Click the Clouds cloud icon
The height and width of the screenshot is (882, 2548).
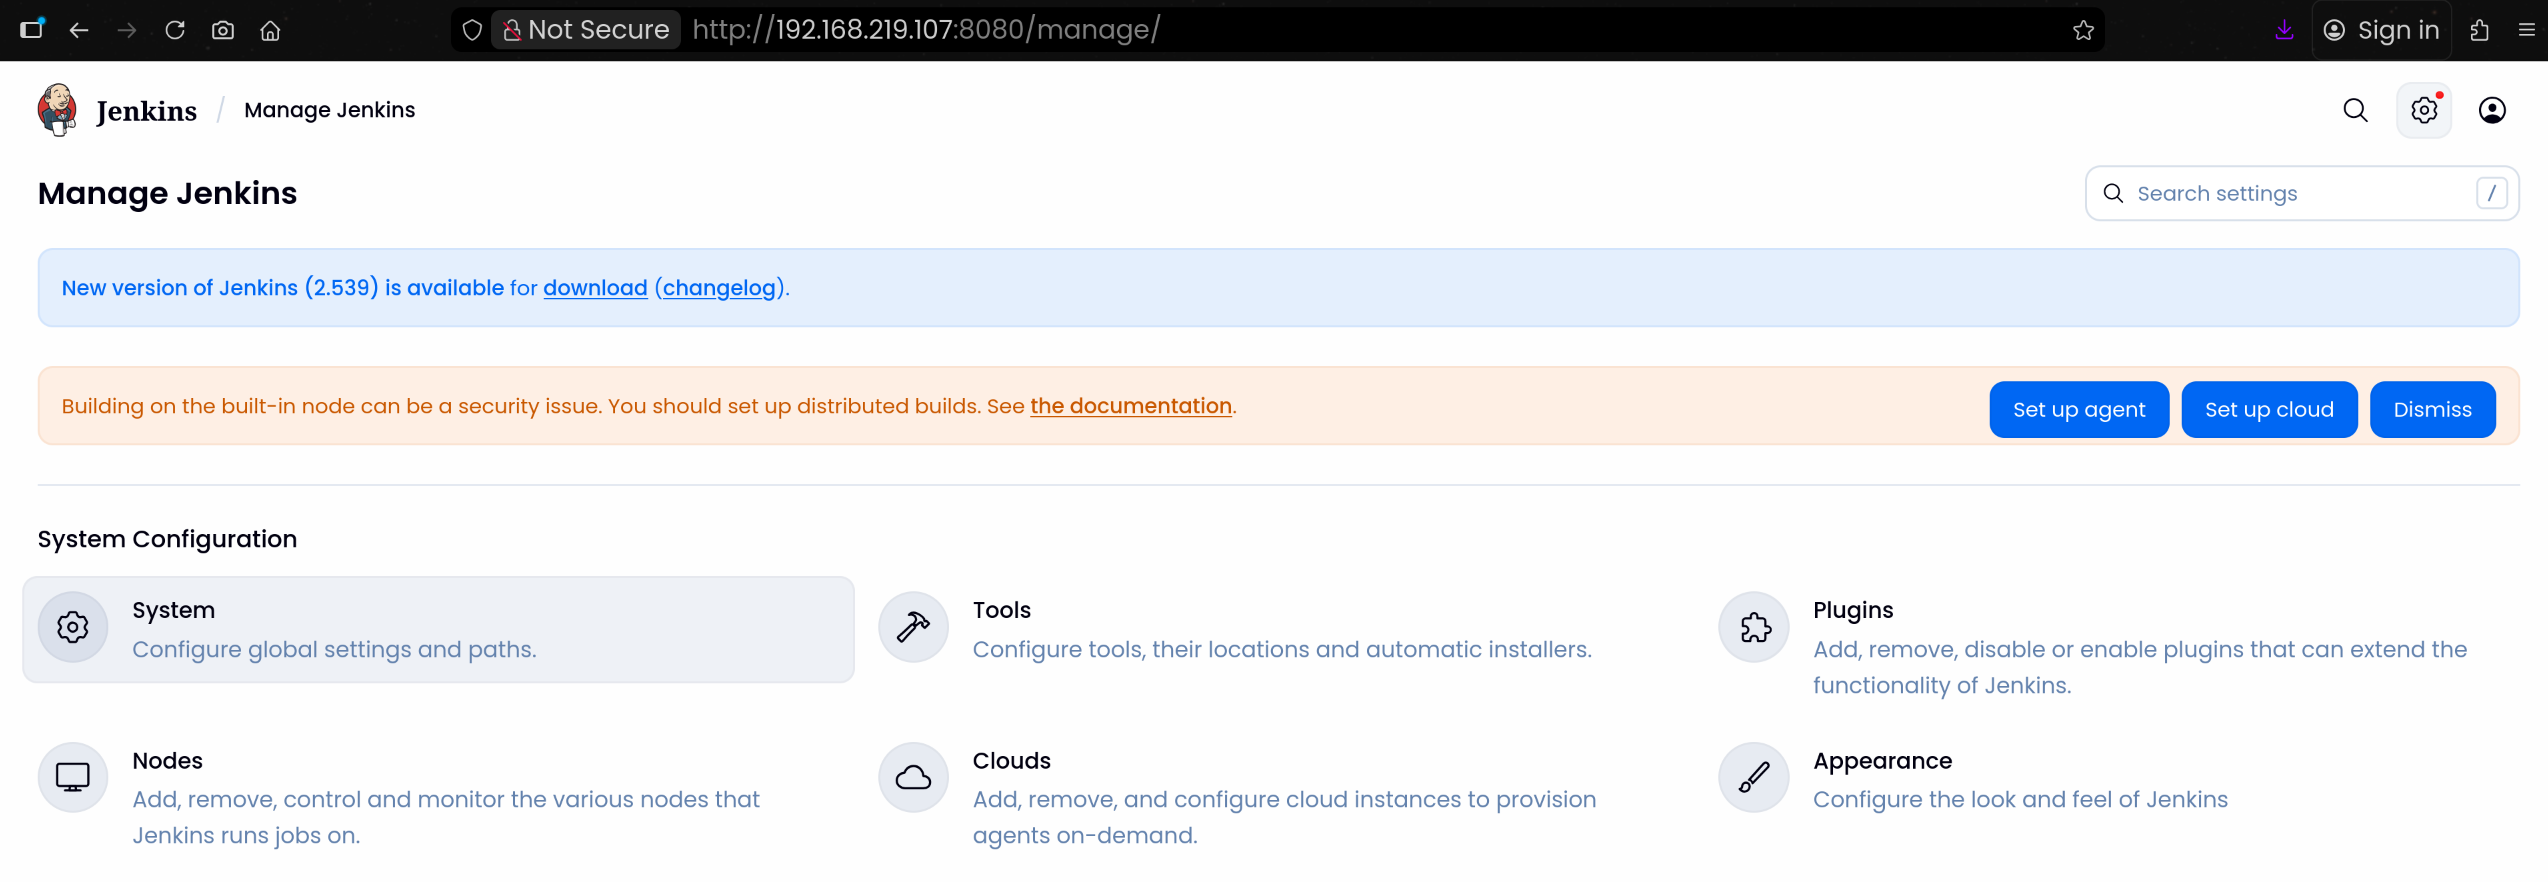click(x=913, y=777)
